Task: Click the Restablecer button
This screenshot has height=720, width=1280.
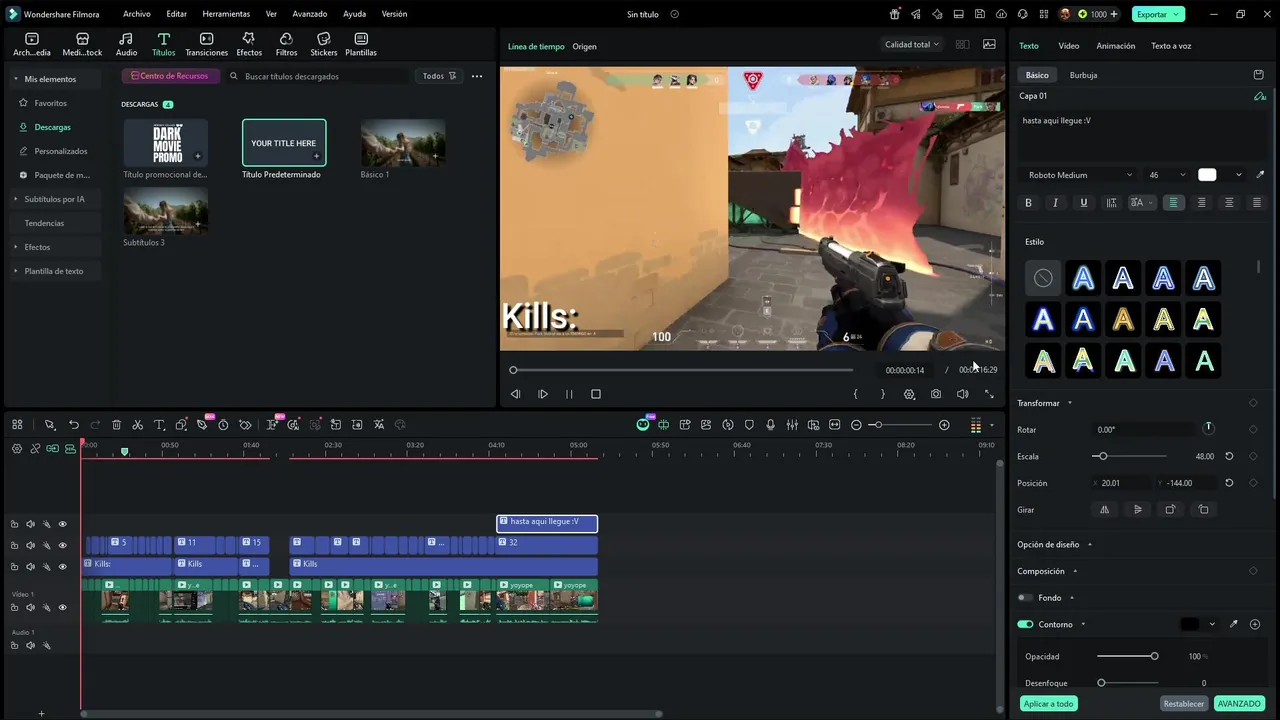Action: 1184,703
